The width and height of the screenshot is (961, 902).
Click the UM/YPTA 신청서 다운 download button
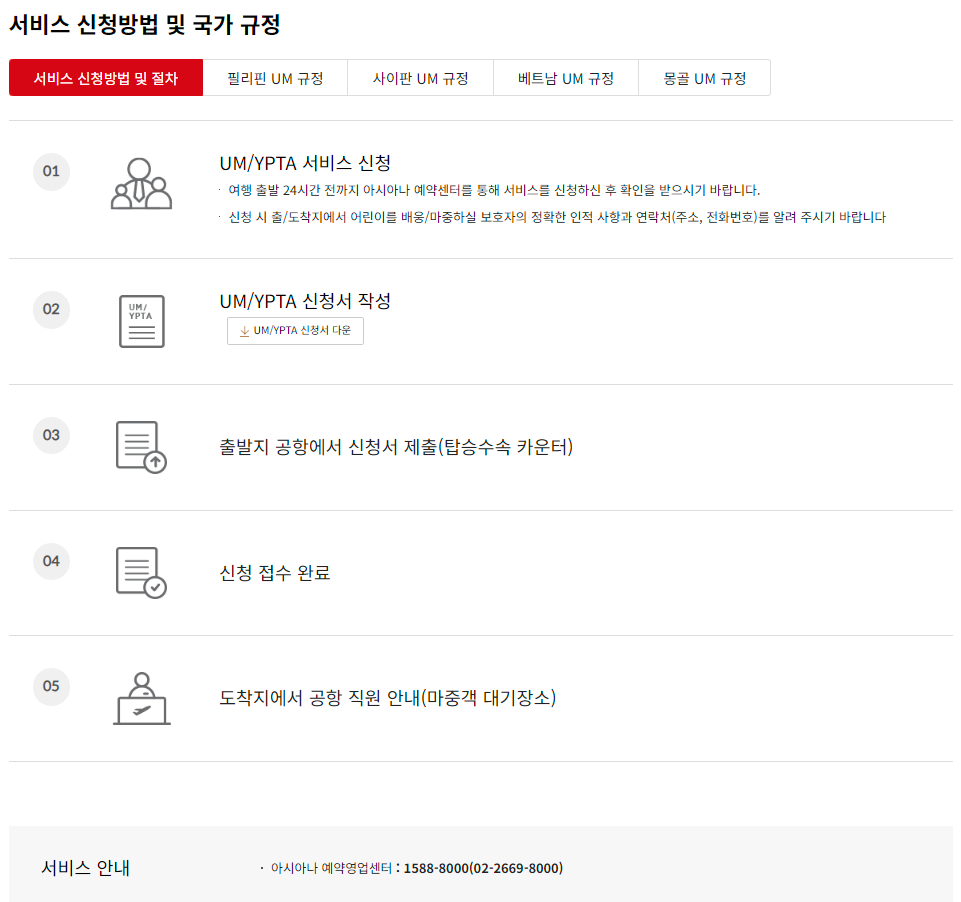[295, 331]
